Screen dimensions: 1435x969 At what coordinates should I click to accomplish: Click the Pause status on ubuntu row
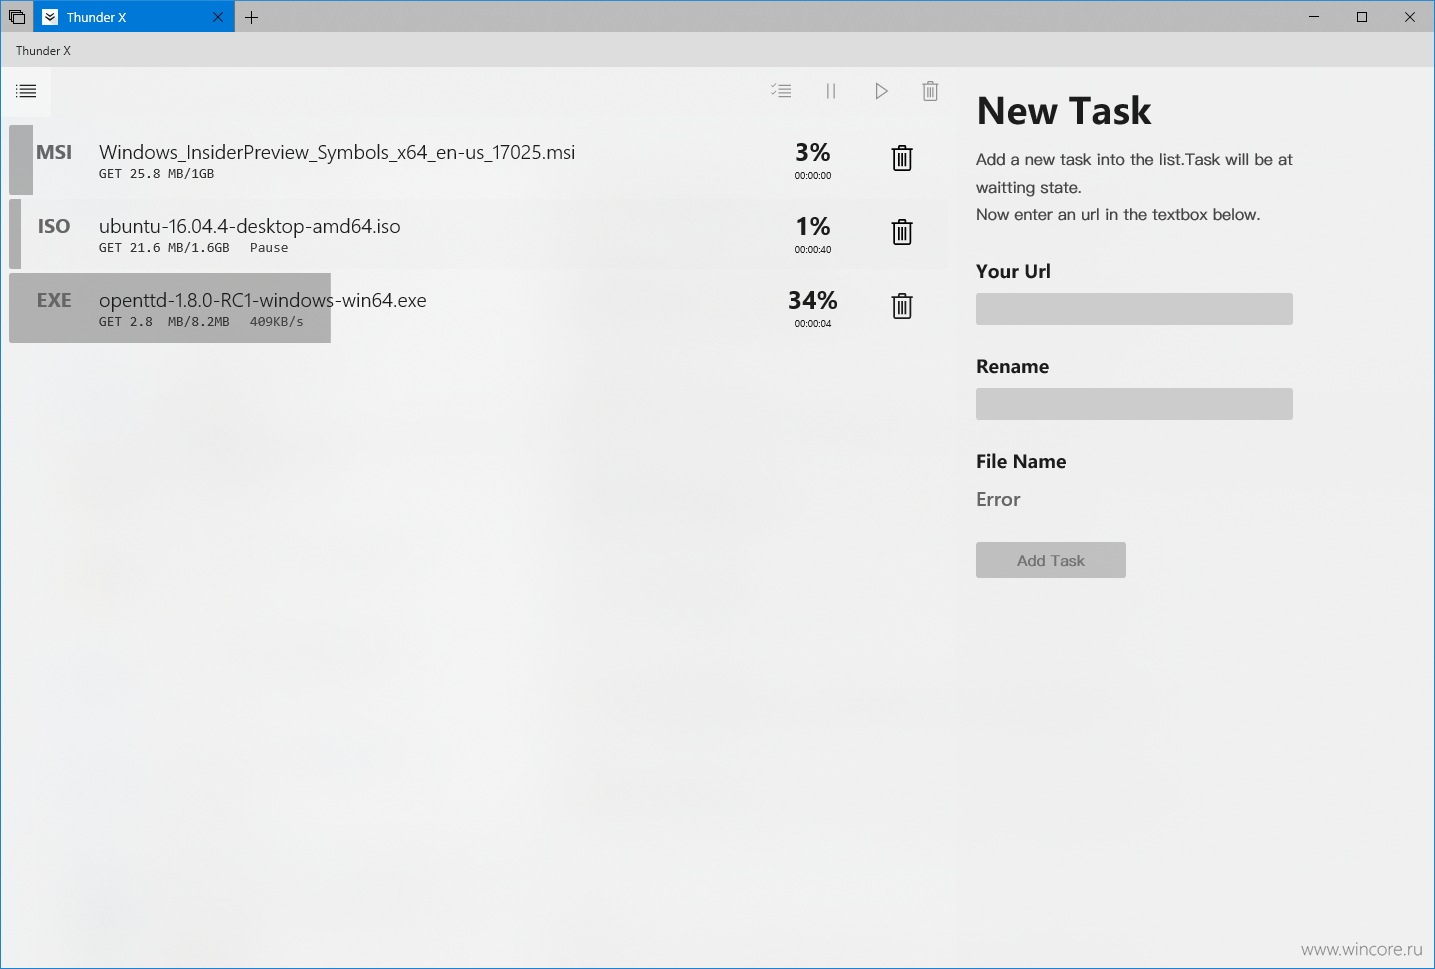click(x=269, y=248)
